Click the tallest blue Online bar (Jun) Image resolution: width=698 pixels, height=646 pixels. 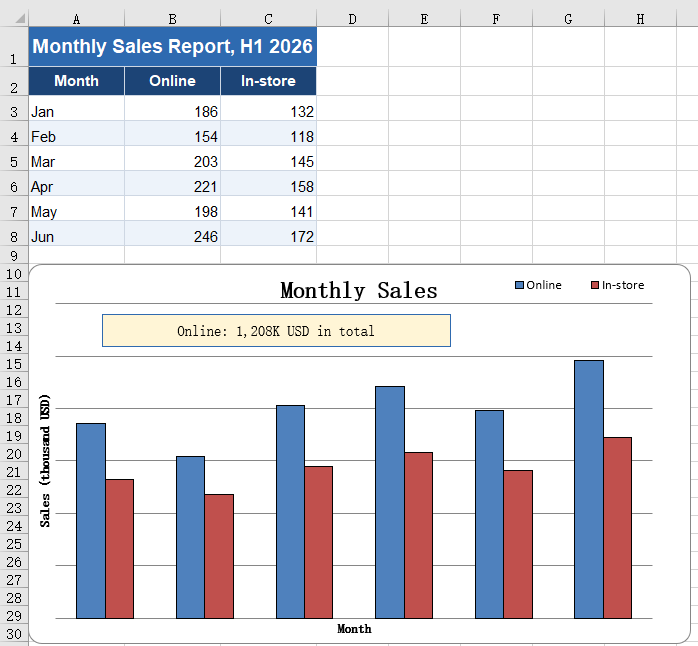tap(589, 489)
